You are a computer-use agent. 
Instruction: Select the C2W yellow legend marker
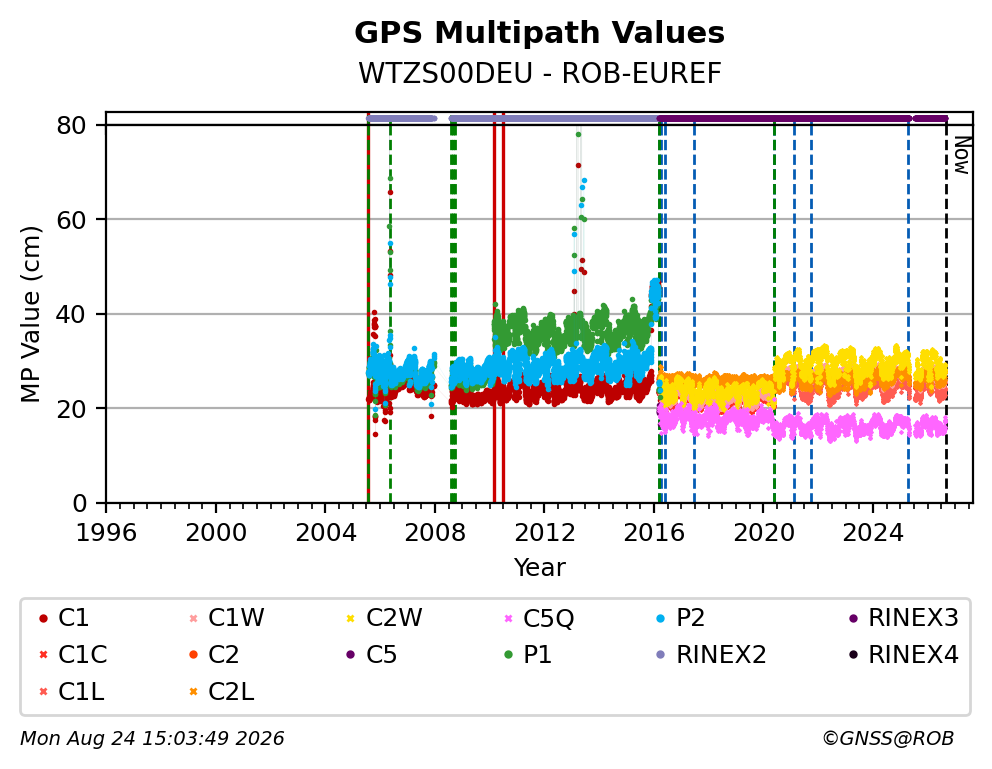pyautogui.click(x=350, y=618)
